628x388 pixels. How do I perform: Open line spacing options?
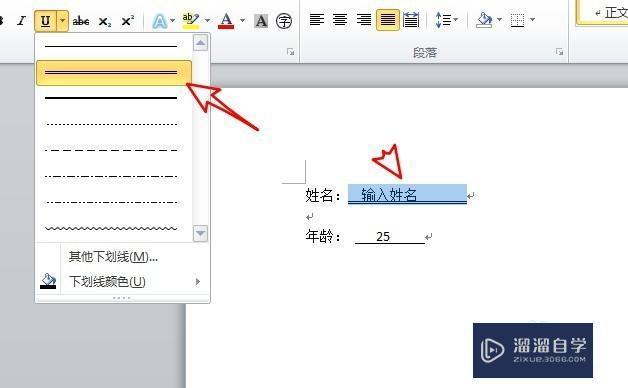coord(447,20)
